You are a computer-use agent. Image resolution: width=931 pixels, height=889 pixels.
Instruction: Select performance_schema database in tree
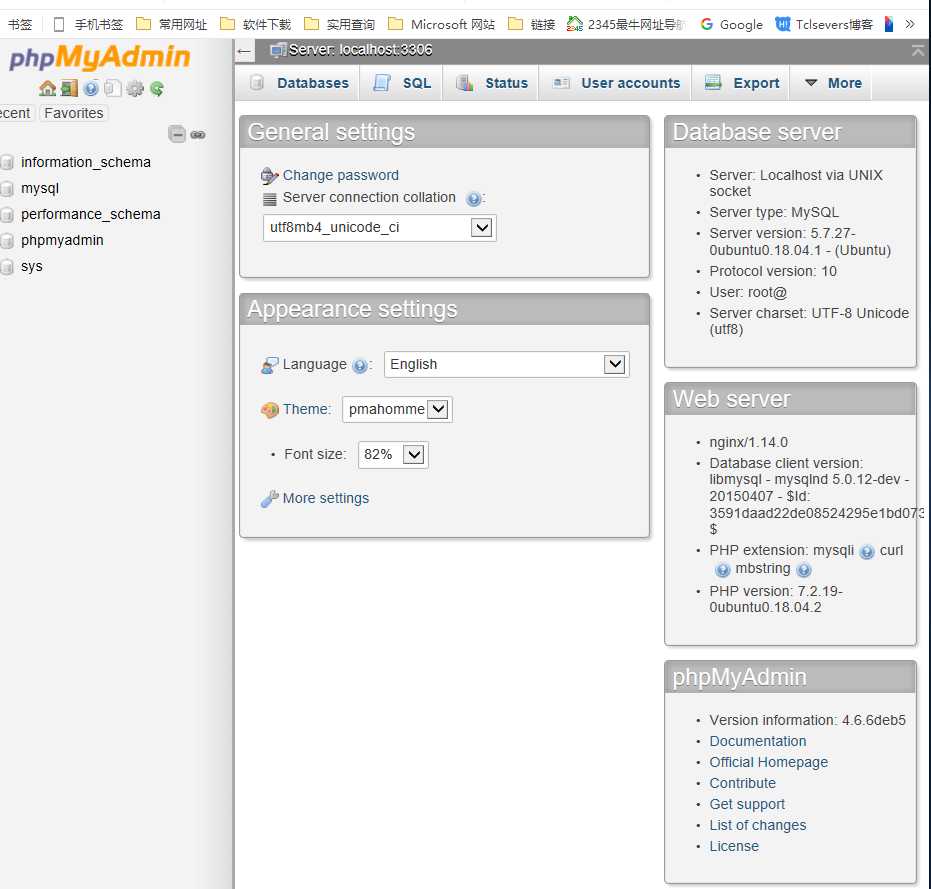(91, 214)
